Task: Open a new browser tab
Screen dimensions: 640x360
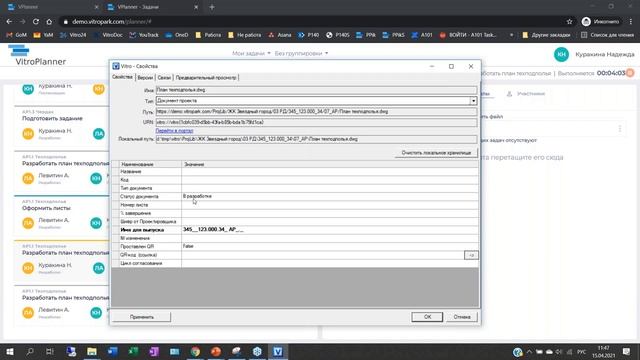Action: pos(211,7)
